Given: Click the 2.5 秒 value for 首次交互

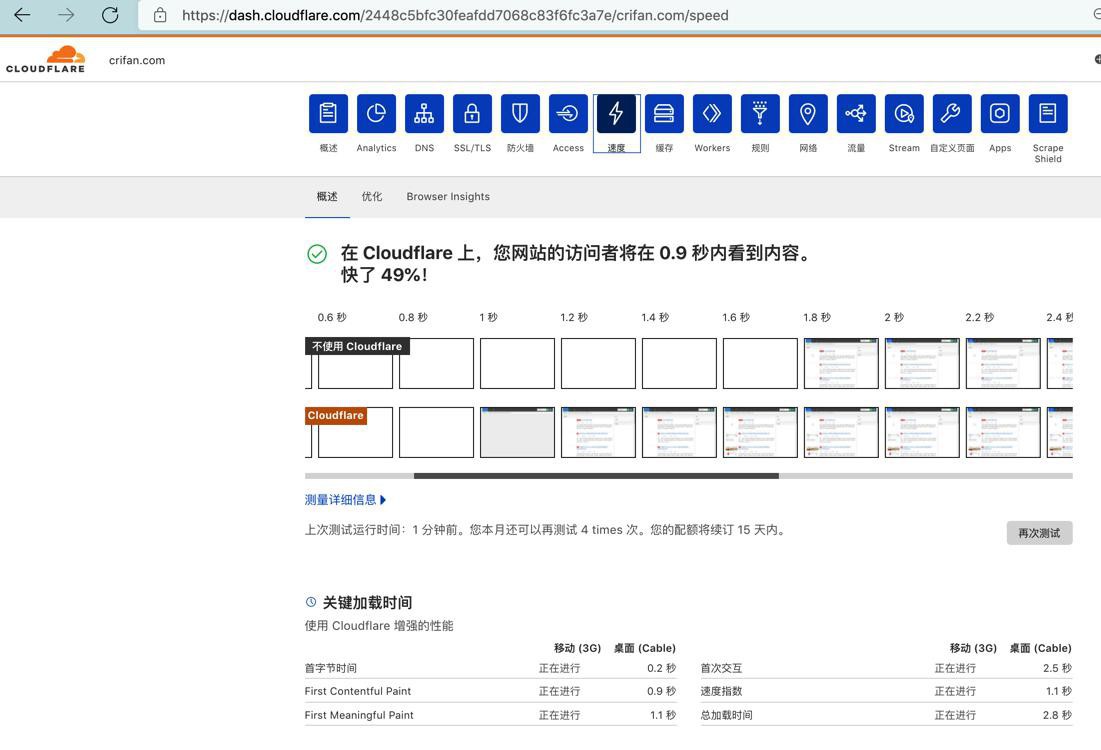Looking at the screenshot, I should (1057, 668).
